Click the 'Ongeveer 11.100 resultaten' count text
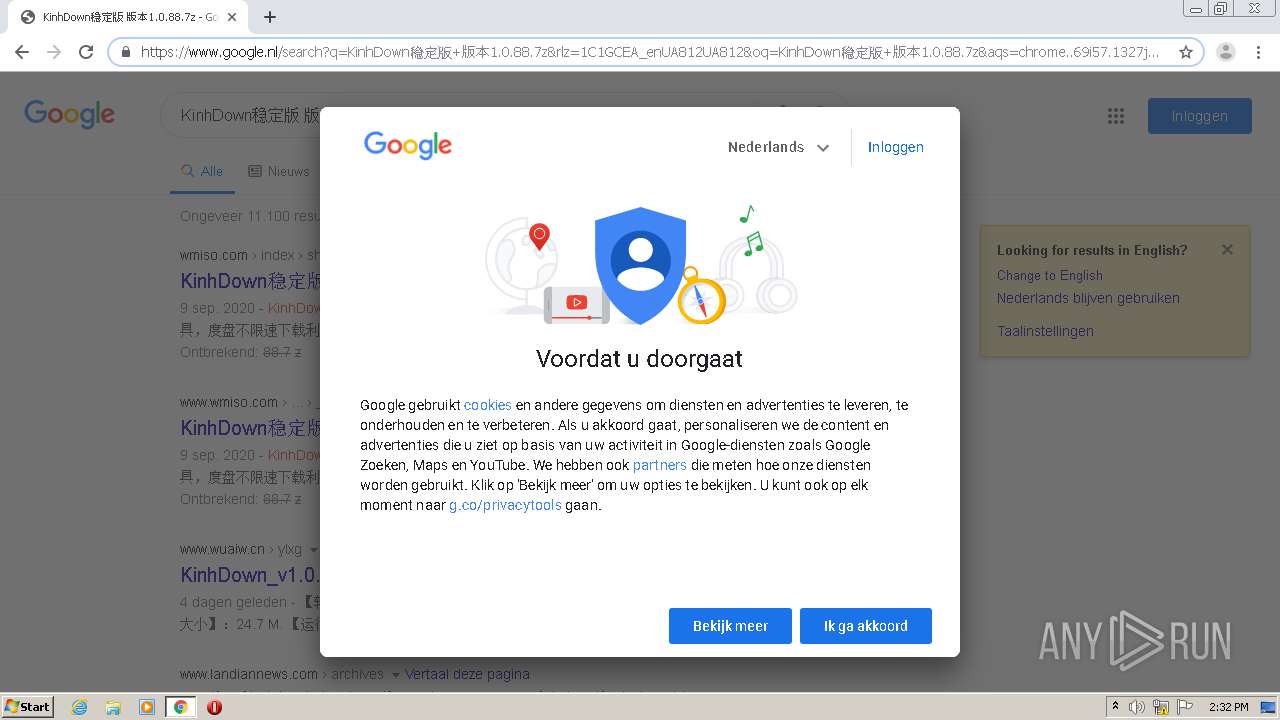 [250, 216]
